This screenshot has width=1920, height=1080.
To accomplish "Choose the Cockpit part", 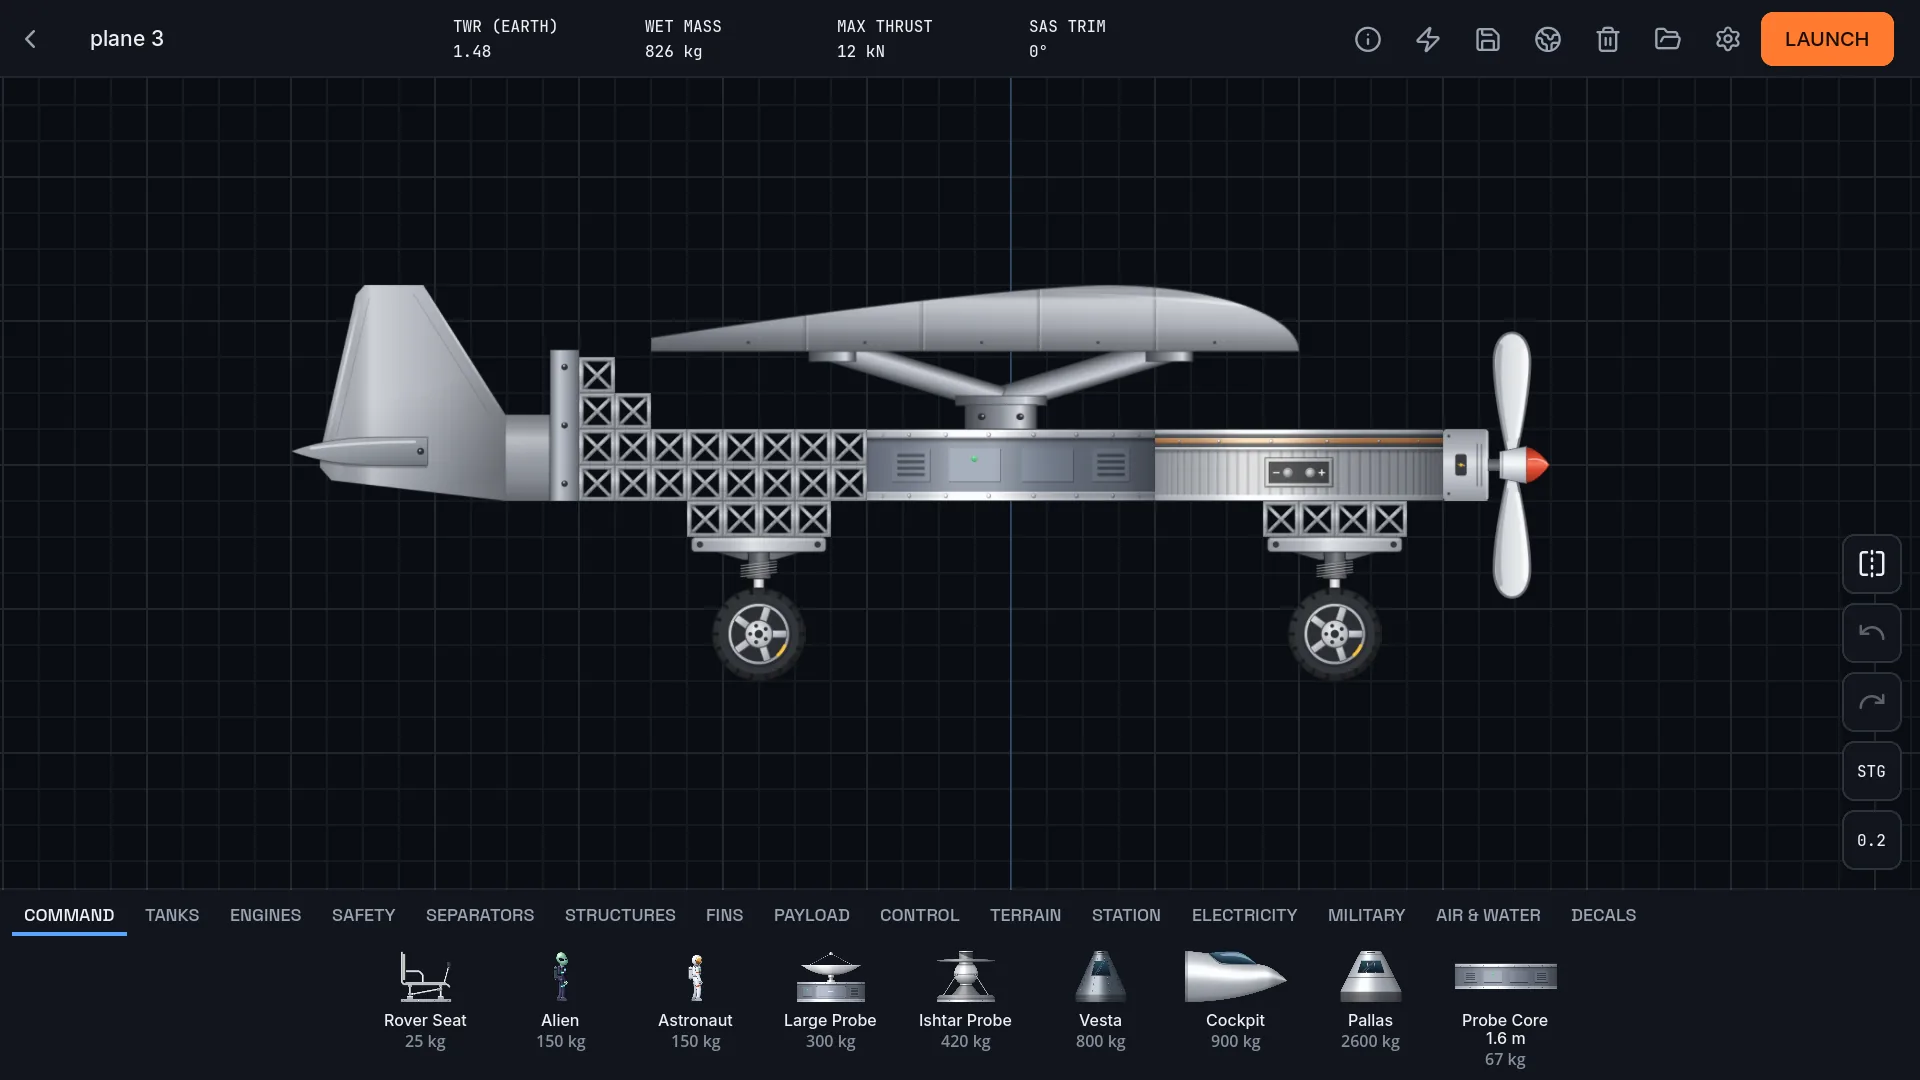I will [1235, 999].
